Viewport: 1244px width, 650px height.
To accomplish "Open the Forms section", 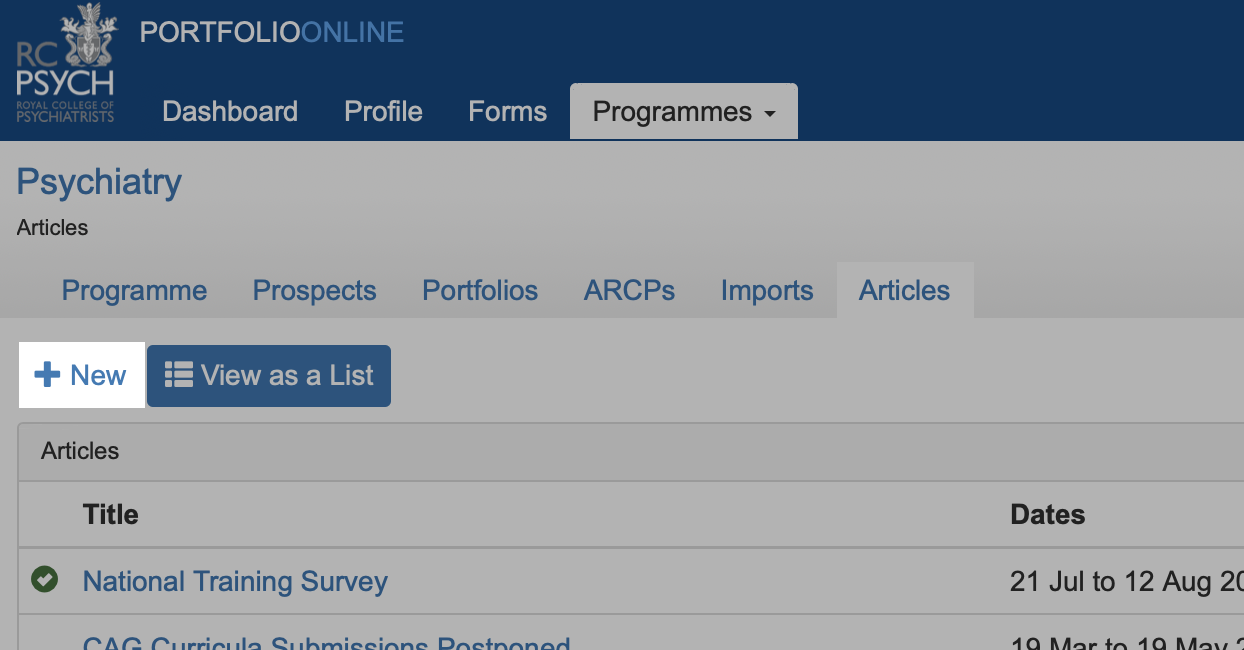I will coord(507,111).
